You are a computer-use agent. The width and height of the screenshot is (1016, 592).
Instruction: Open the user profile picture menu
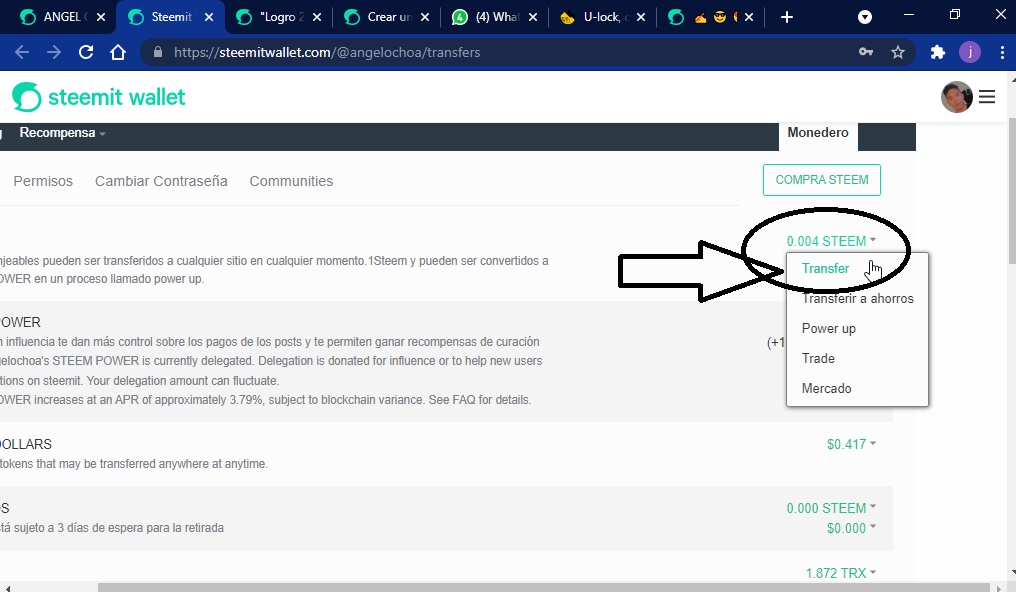pos(957,97)
